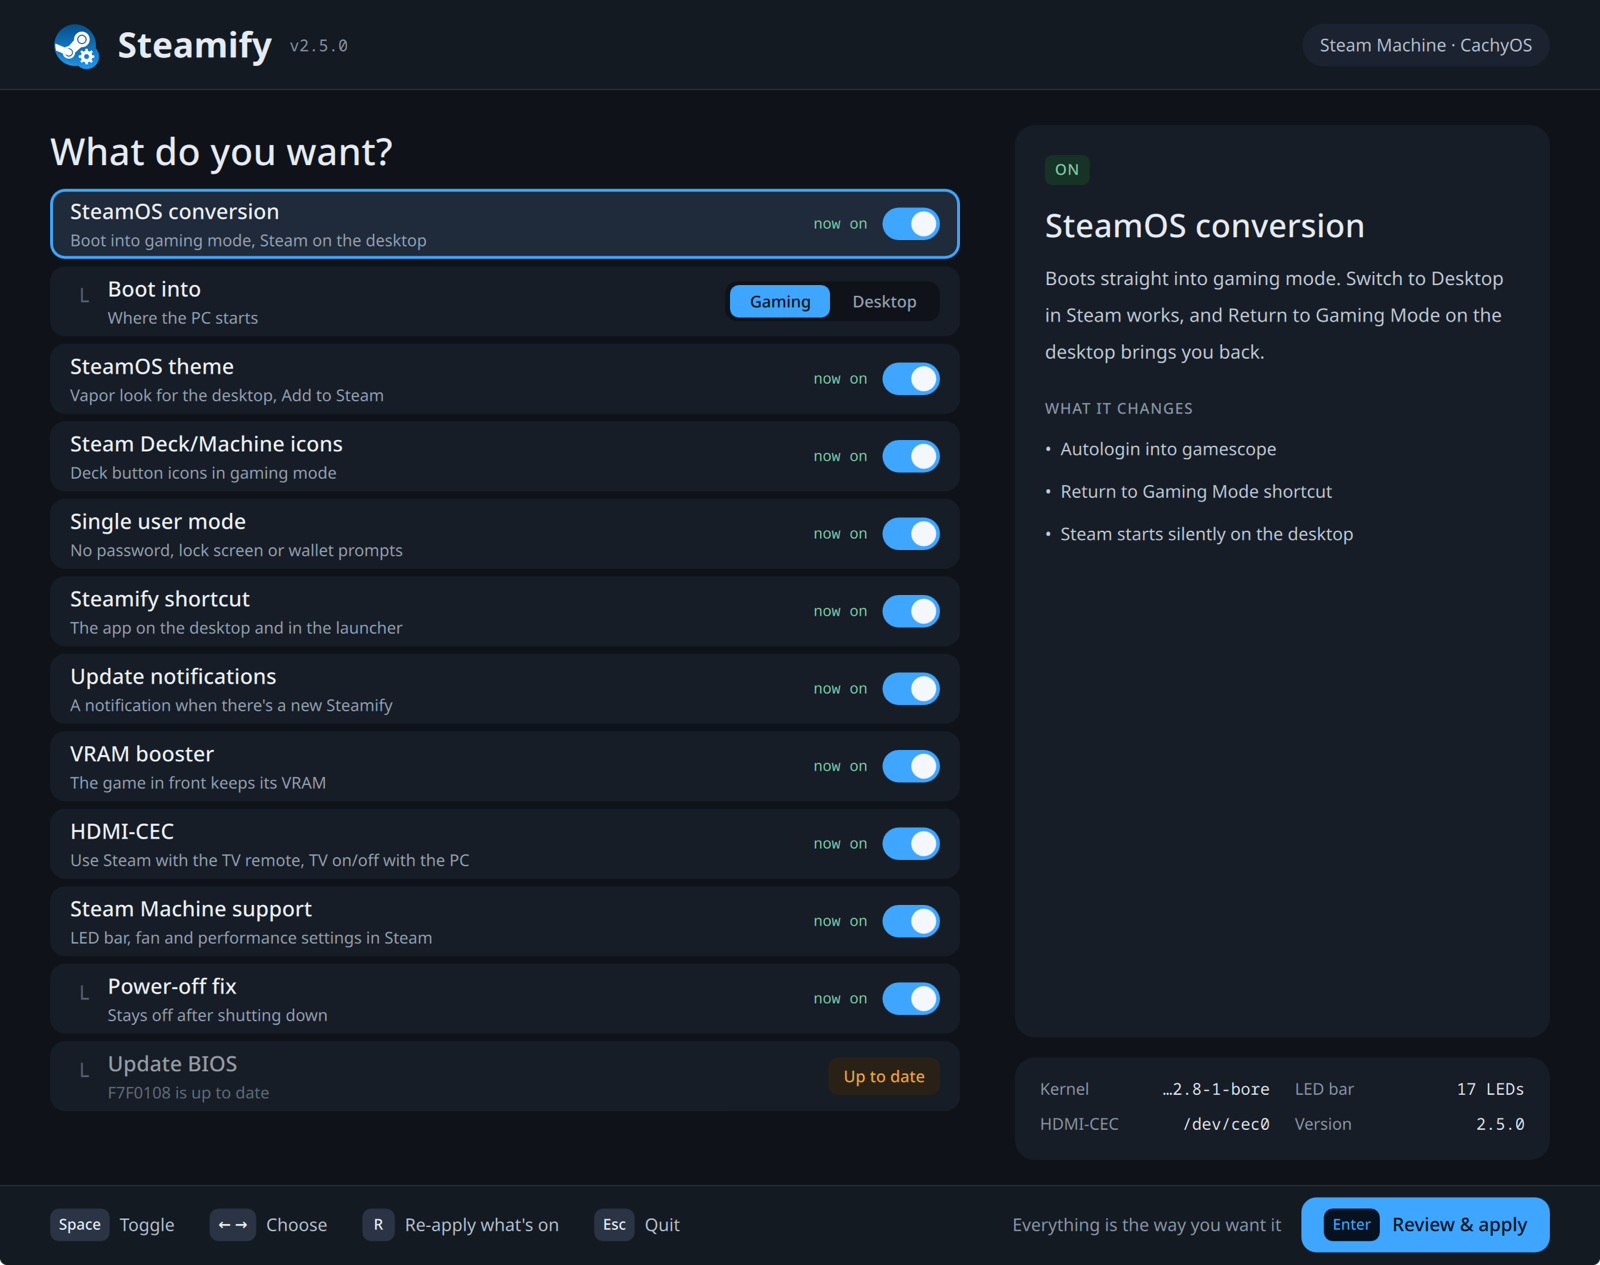Click the kernel value '…2.8-1-bore'
The image size is (1600, 1265).
point(1216,1089)
